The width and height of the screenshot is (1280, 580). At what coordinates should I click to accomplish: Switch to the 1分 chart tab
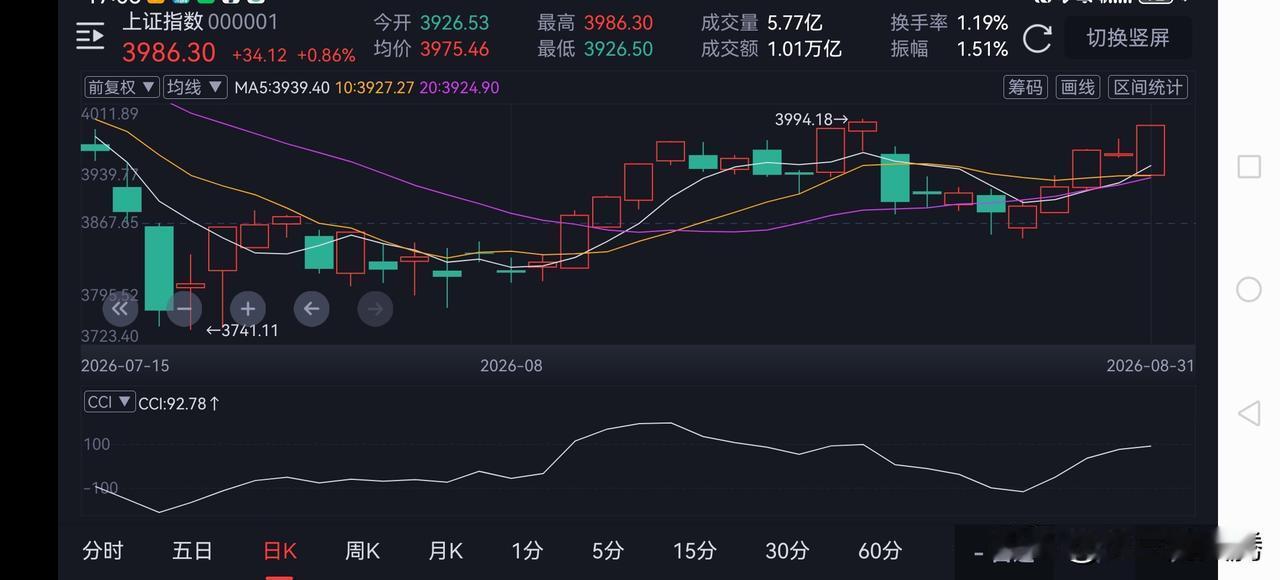[x=526, y=550]
